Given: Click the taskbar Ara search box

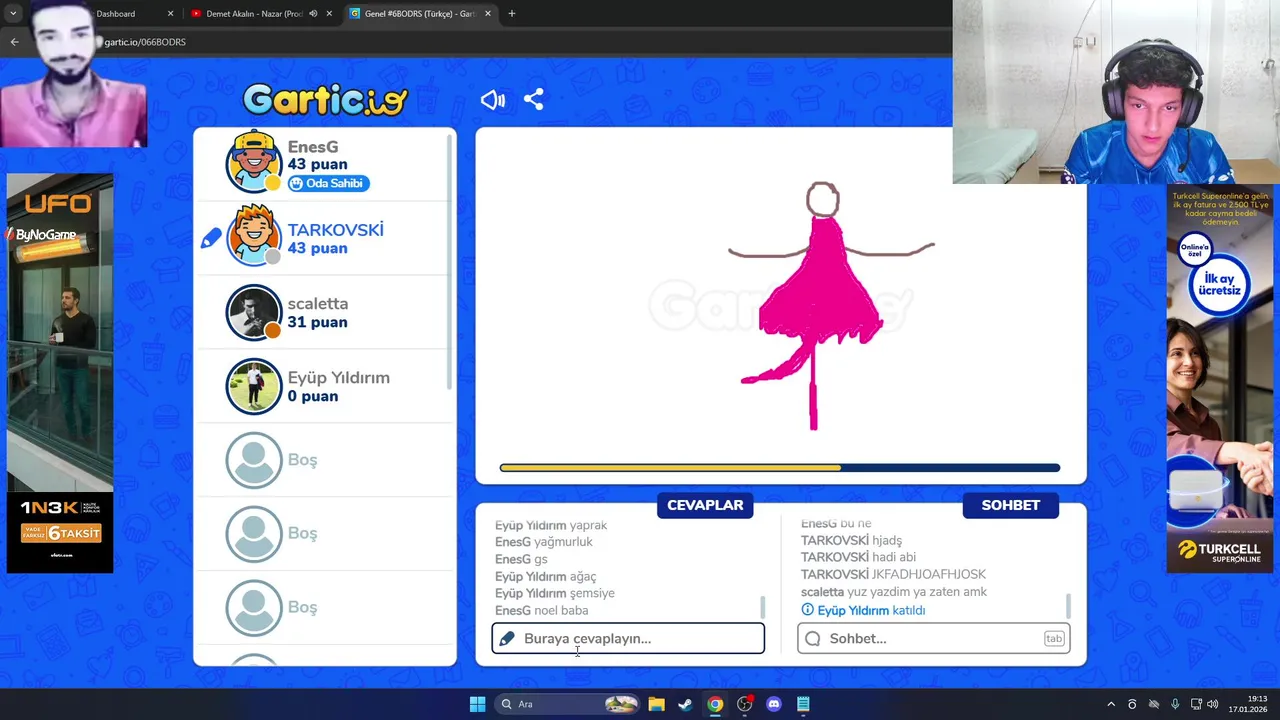Looking at the screenshot, I should click(x=568, y=704).
